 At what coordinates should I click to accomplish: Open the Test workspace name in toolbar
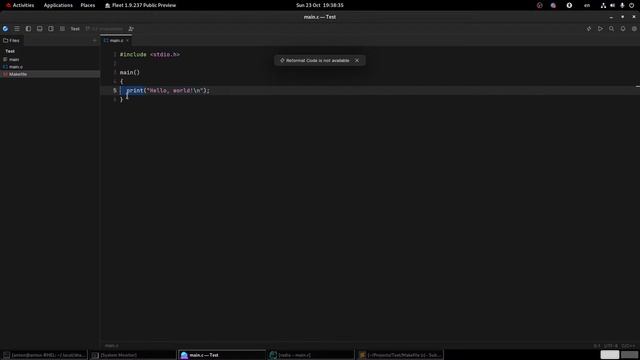[75, 29]
